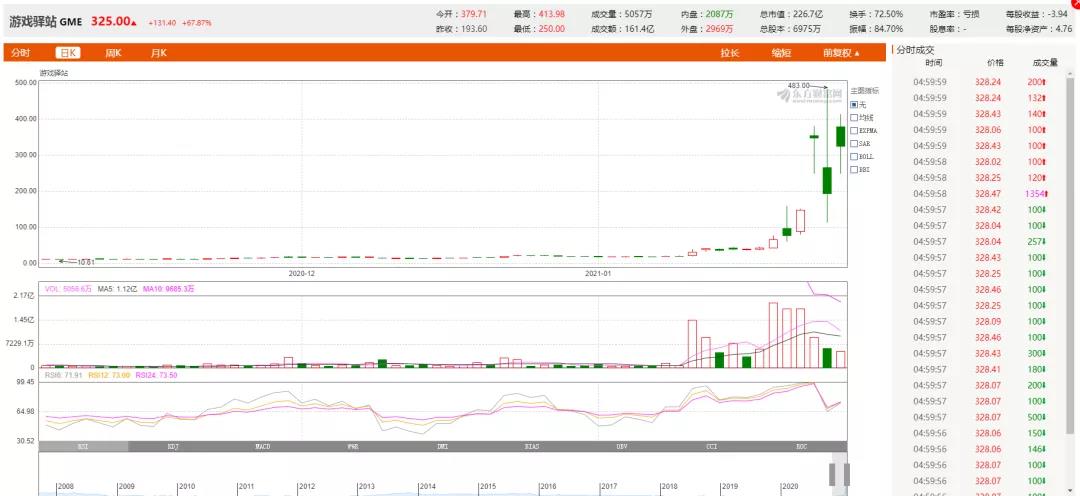Screen dimensions: 1080x496
Task: Grab the right timeline range handle
Action: [x=847, y=474]
